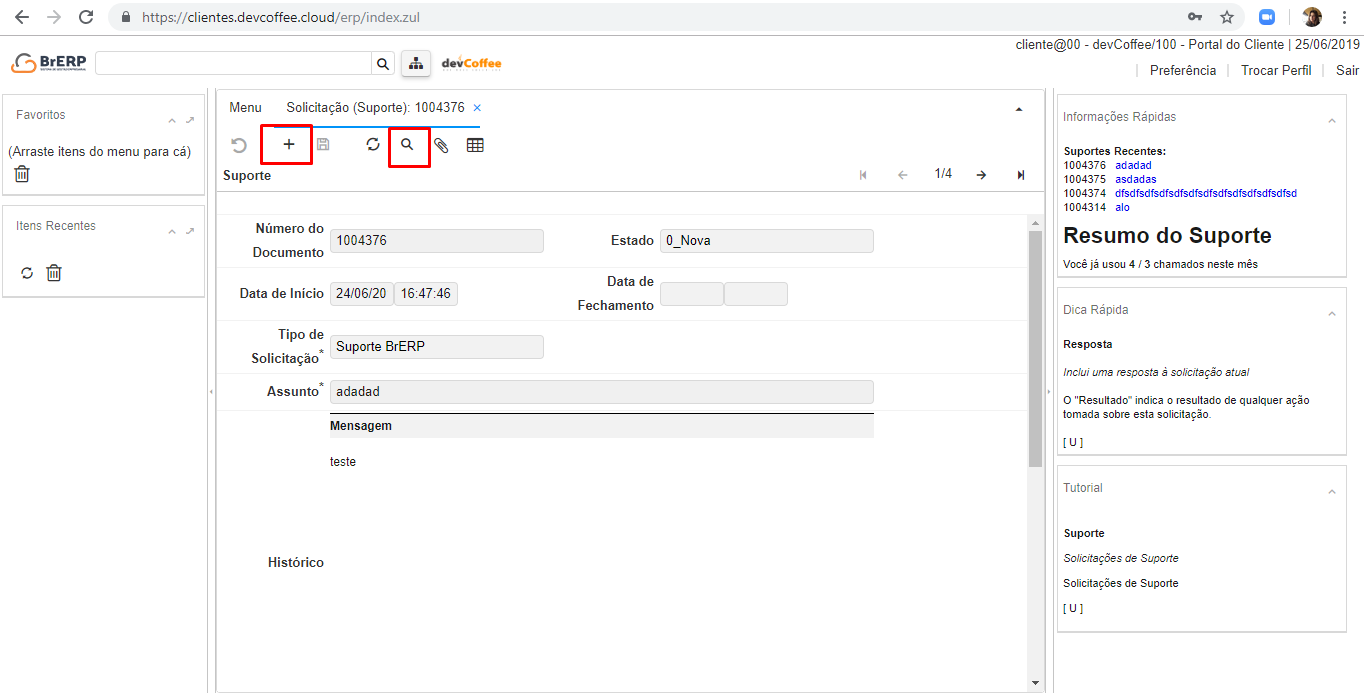
Task: Collapse the Tutorial panel
Action: pyautogui.click(x=1331, y=492)
